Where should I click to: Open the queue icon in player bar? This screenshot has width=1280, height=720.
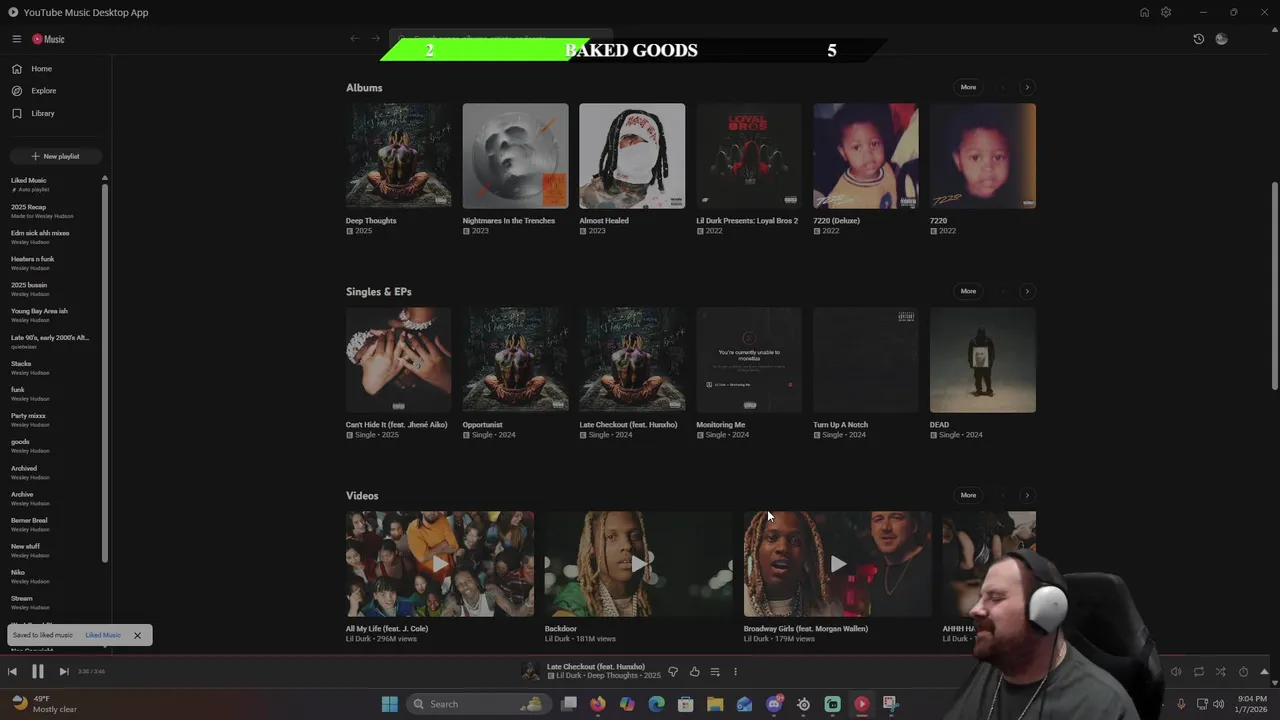click(715, 672)
